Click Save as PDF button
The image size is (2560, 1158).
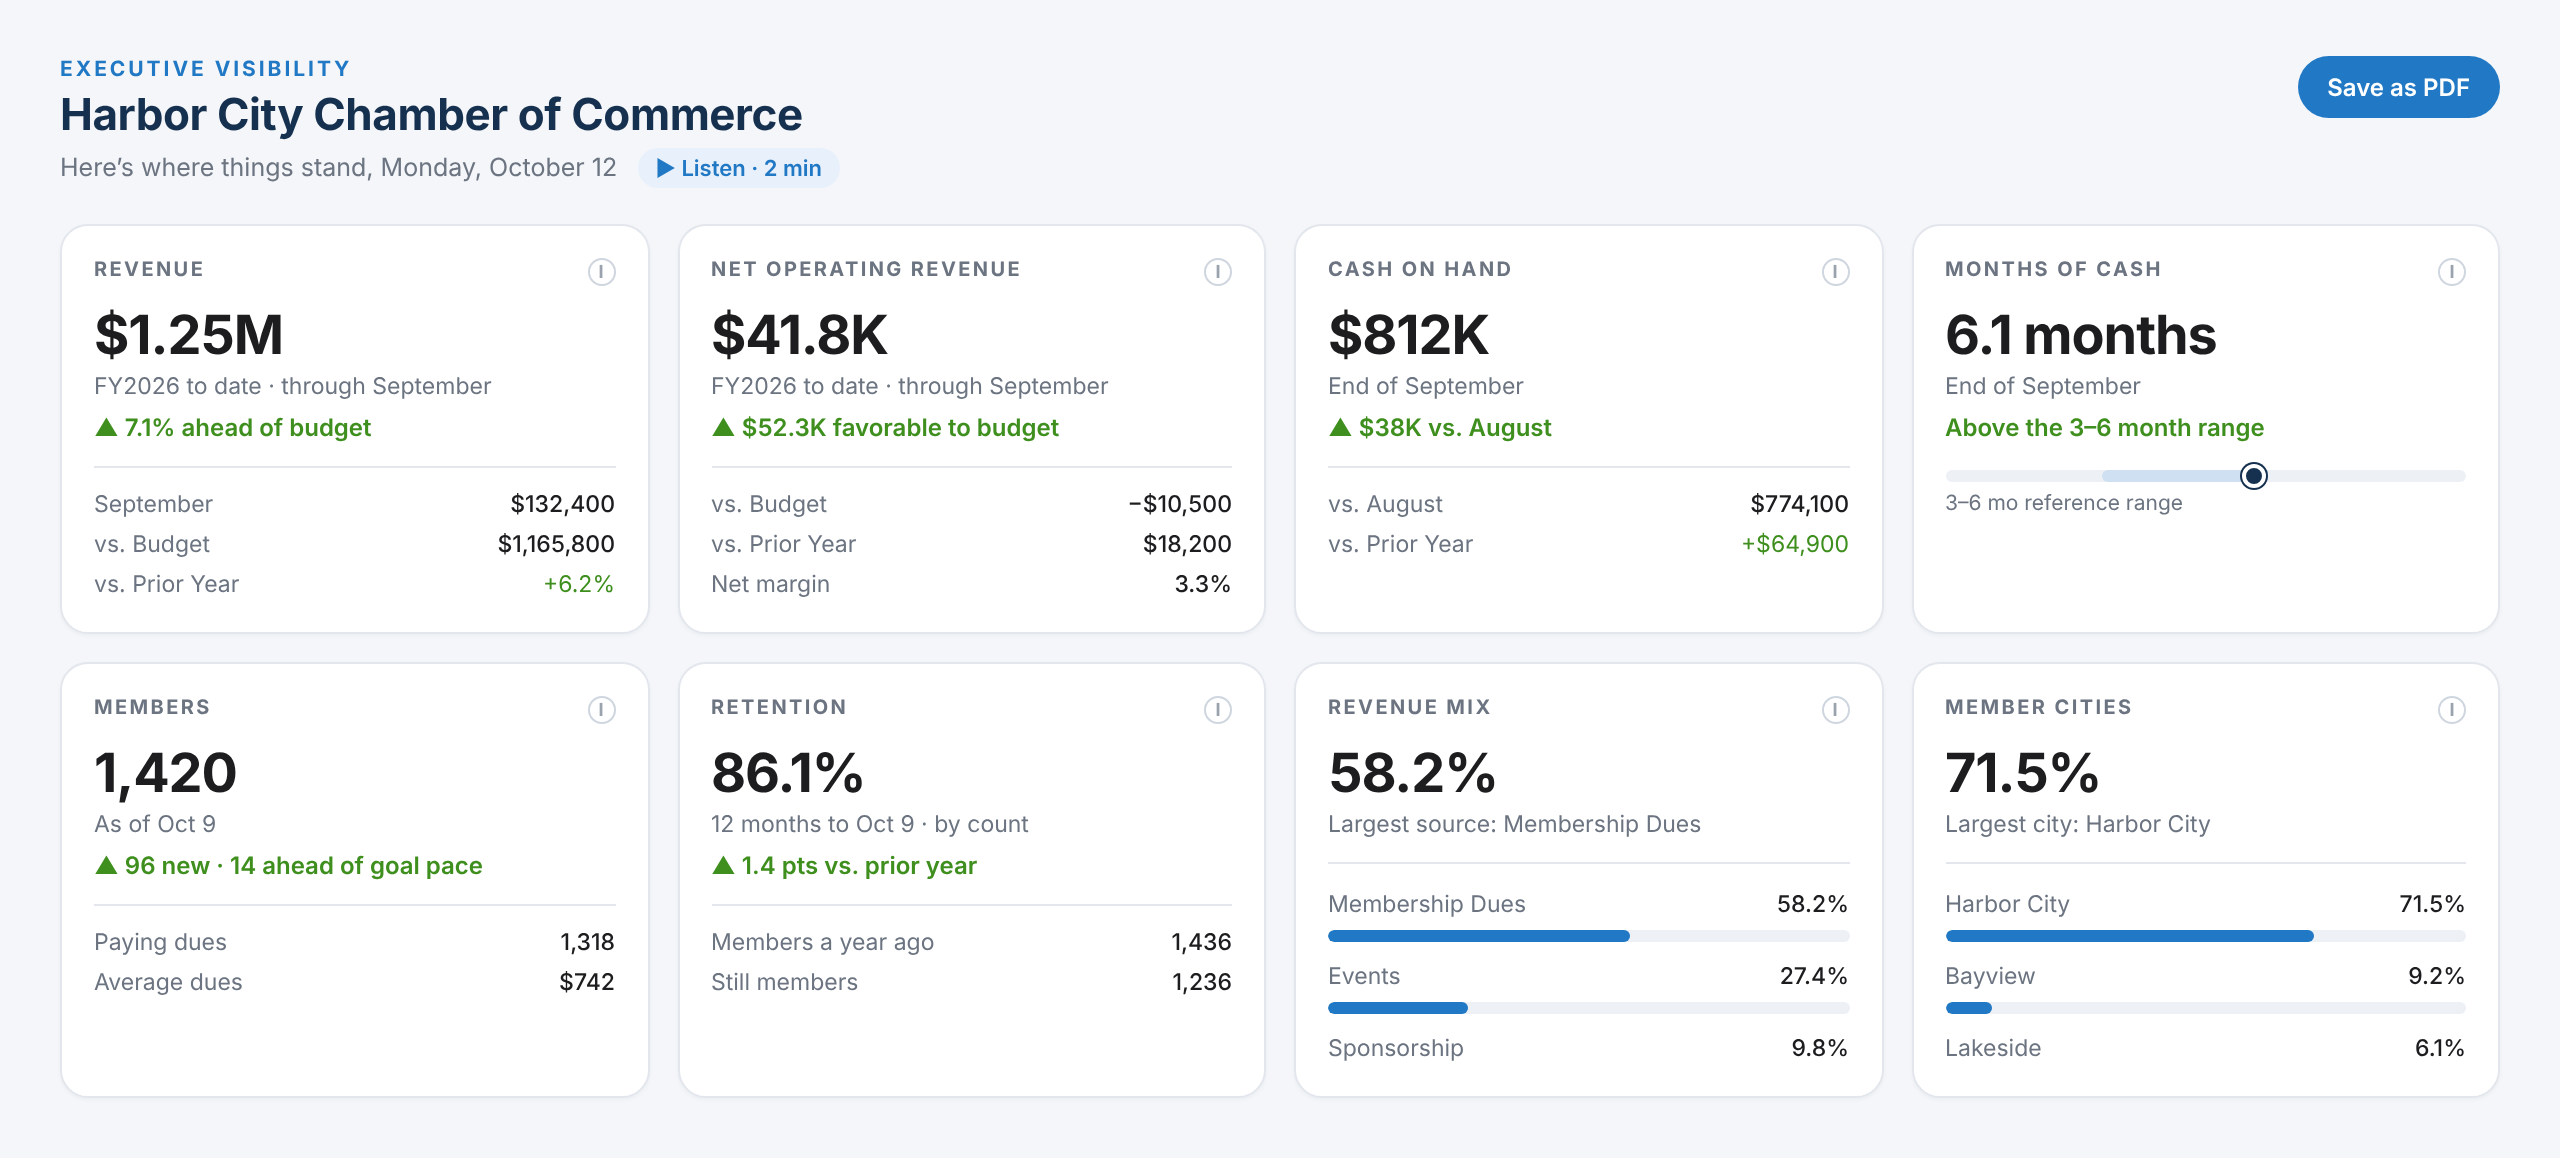[2398, 87]
